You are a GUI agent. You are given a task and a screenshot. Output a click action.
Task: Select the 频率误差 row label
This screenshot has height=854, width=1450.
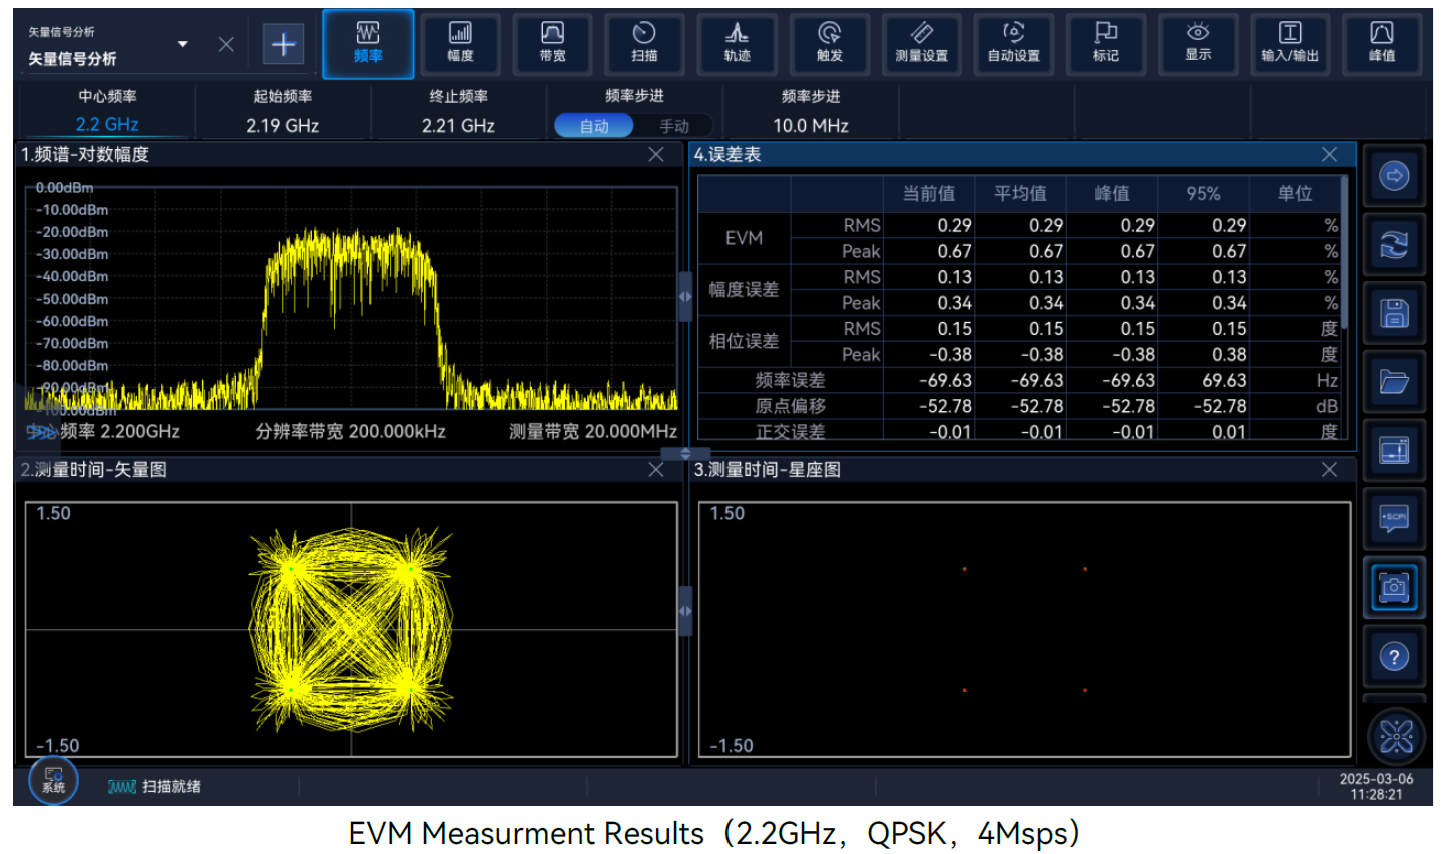click(790, 380)
